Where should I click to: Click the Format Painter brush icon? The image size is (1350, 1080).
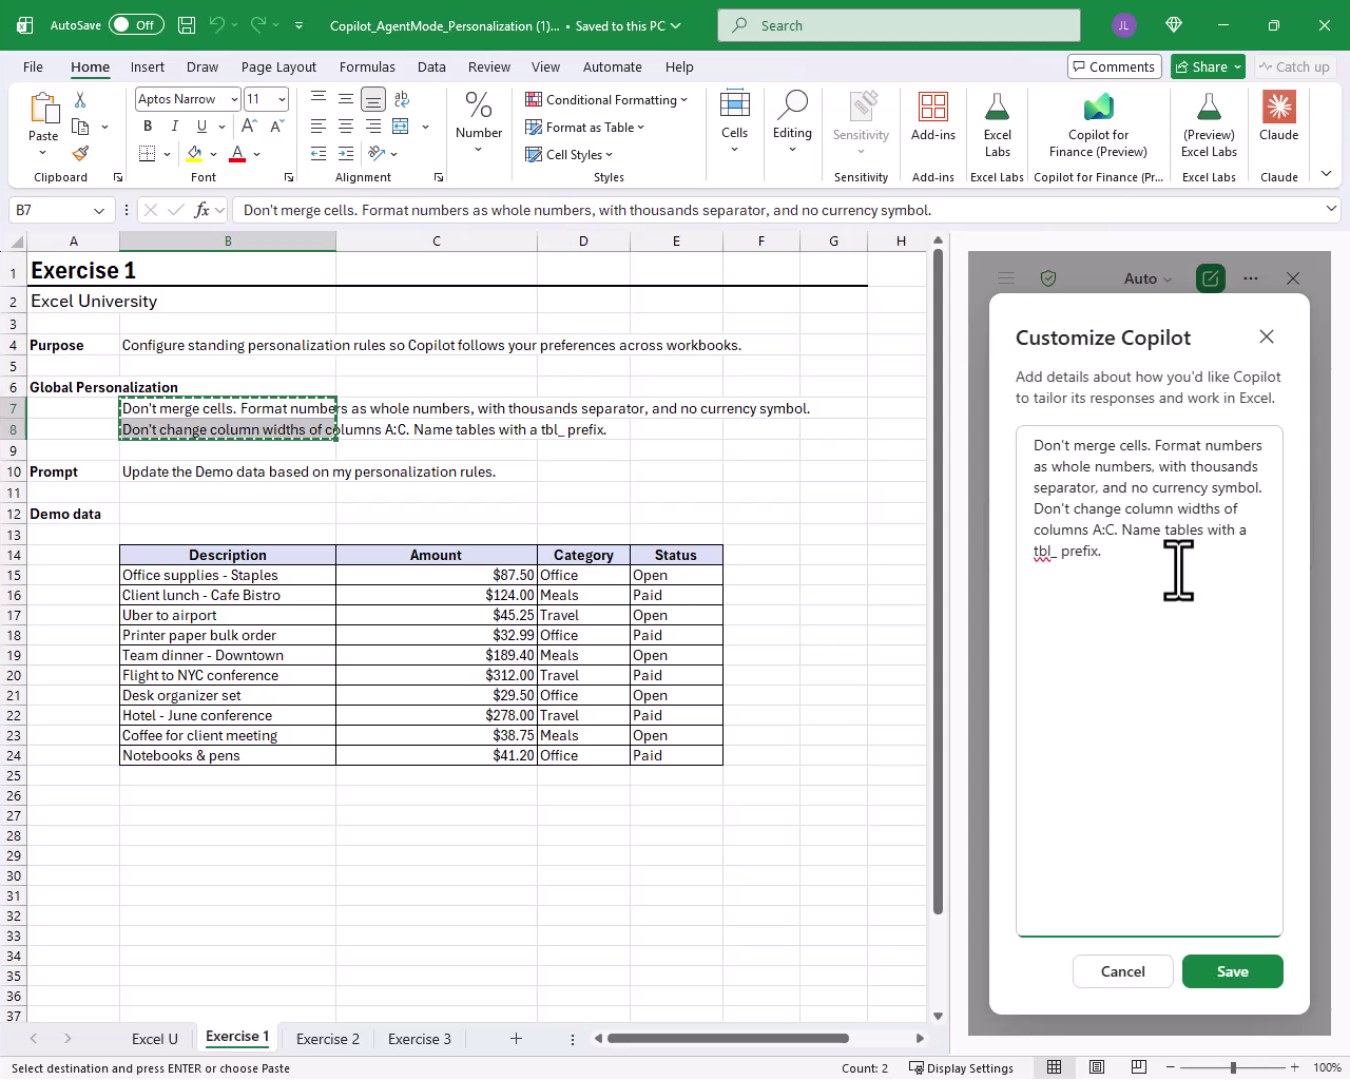pyautogui.click(x=80, y=154)
